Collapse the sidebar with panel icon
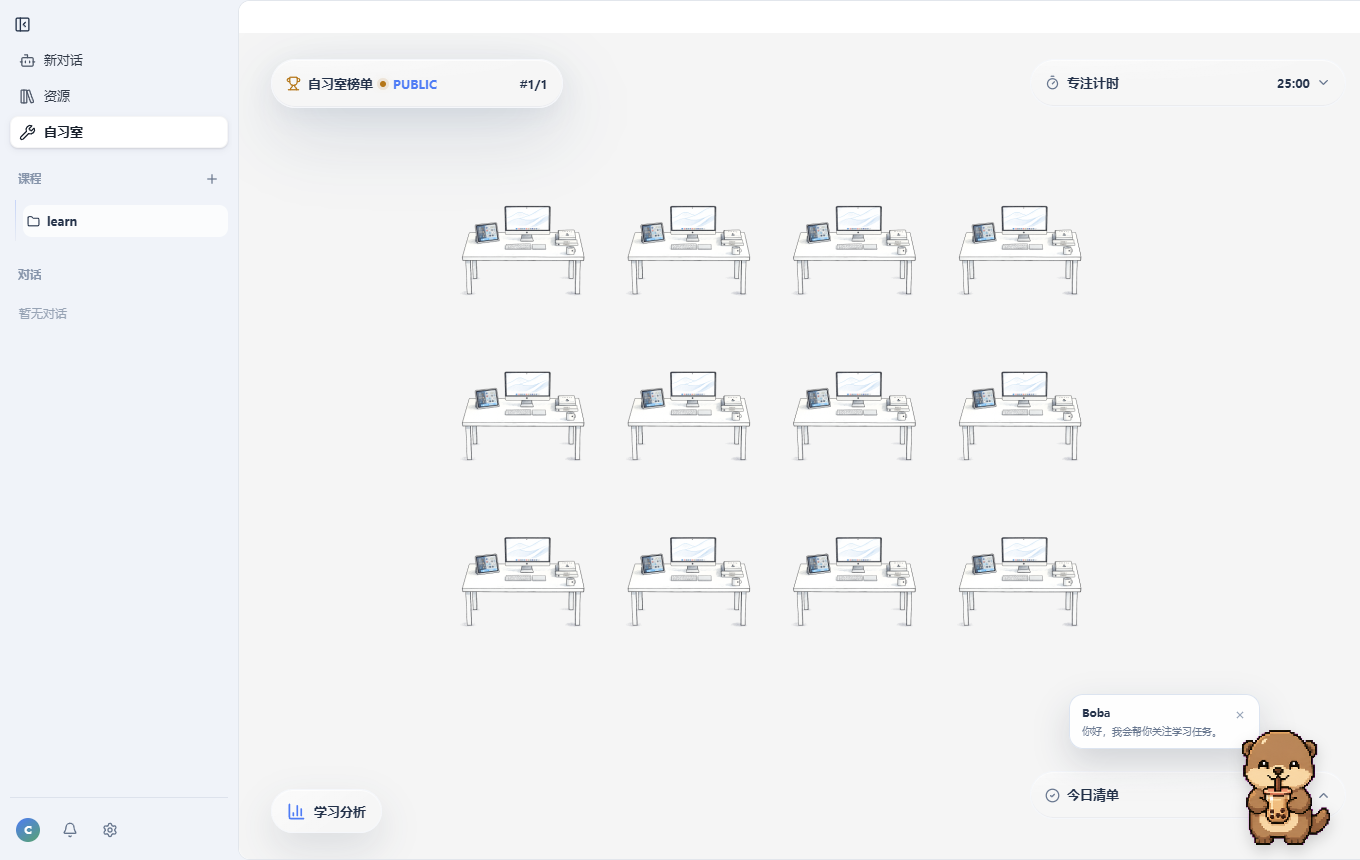The width and height of the screenshot is (1360, 860). click(x=23, y=25)
